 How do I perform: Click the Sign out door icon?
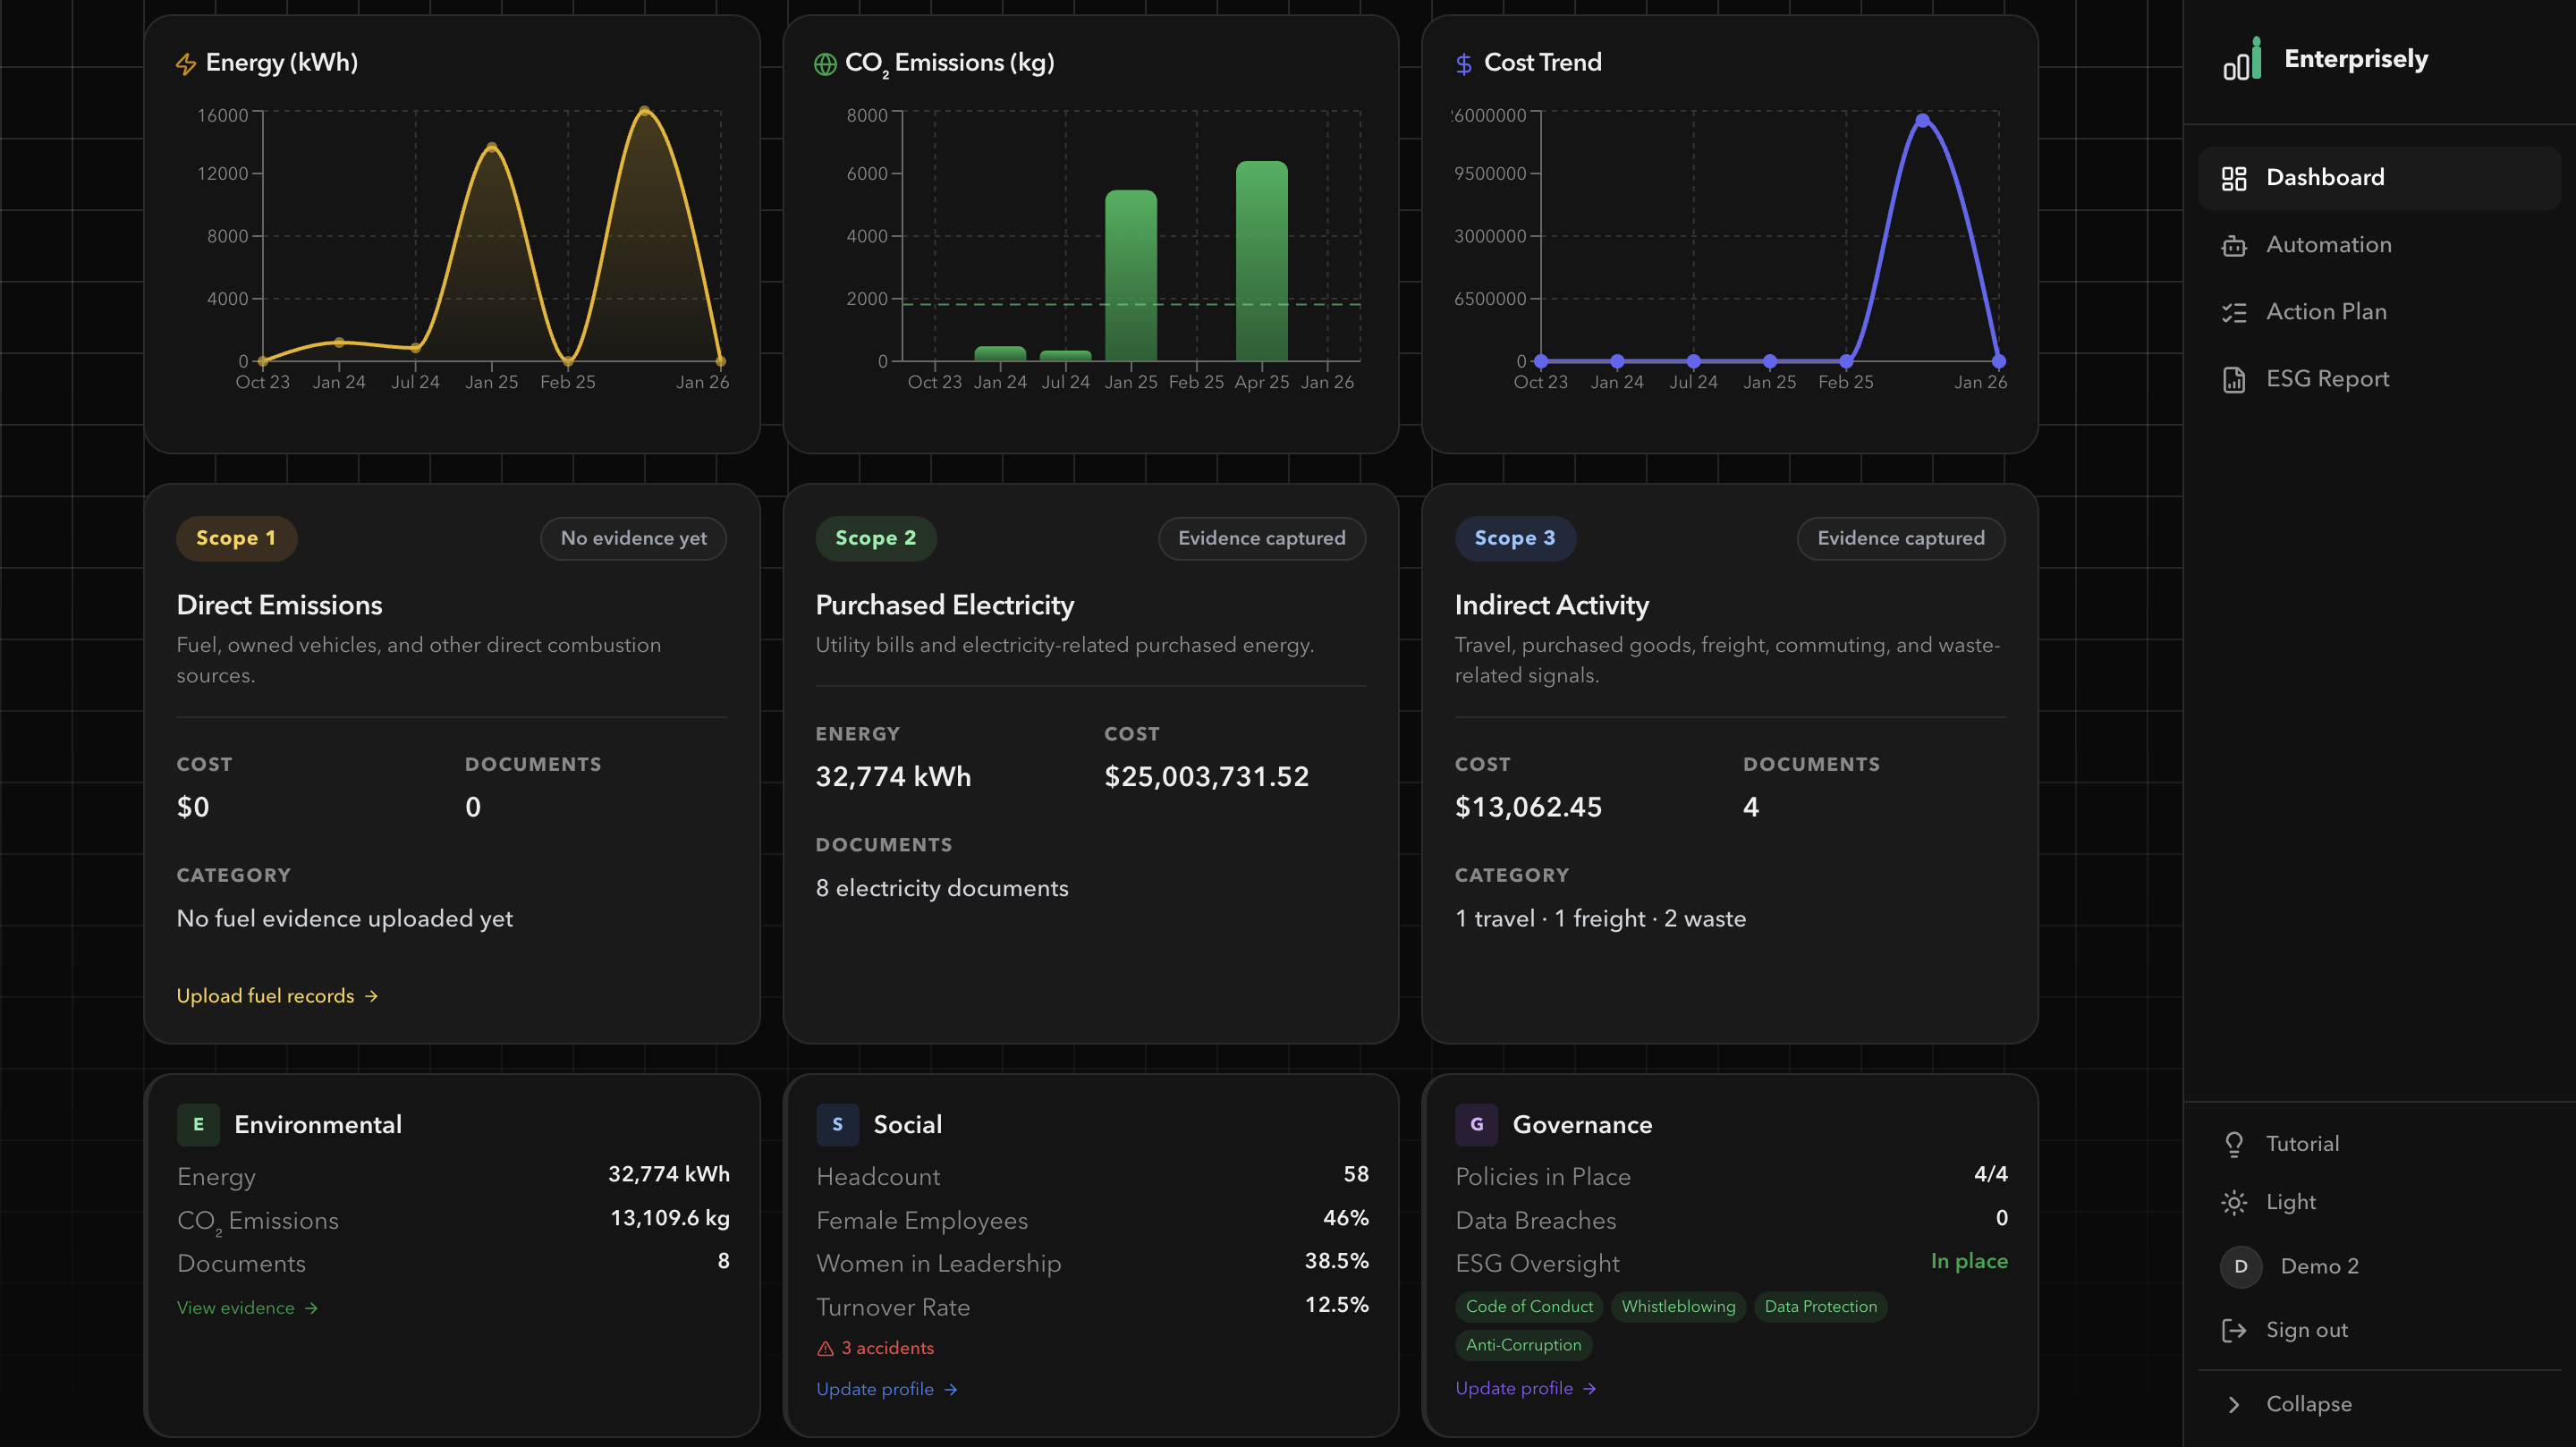2233,1330
